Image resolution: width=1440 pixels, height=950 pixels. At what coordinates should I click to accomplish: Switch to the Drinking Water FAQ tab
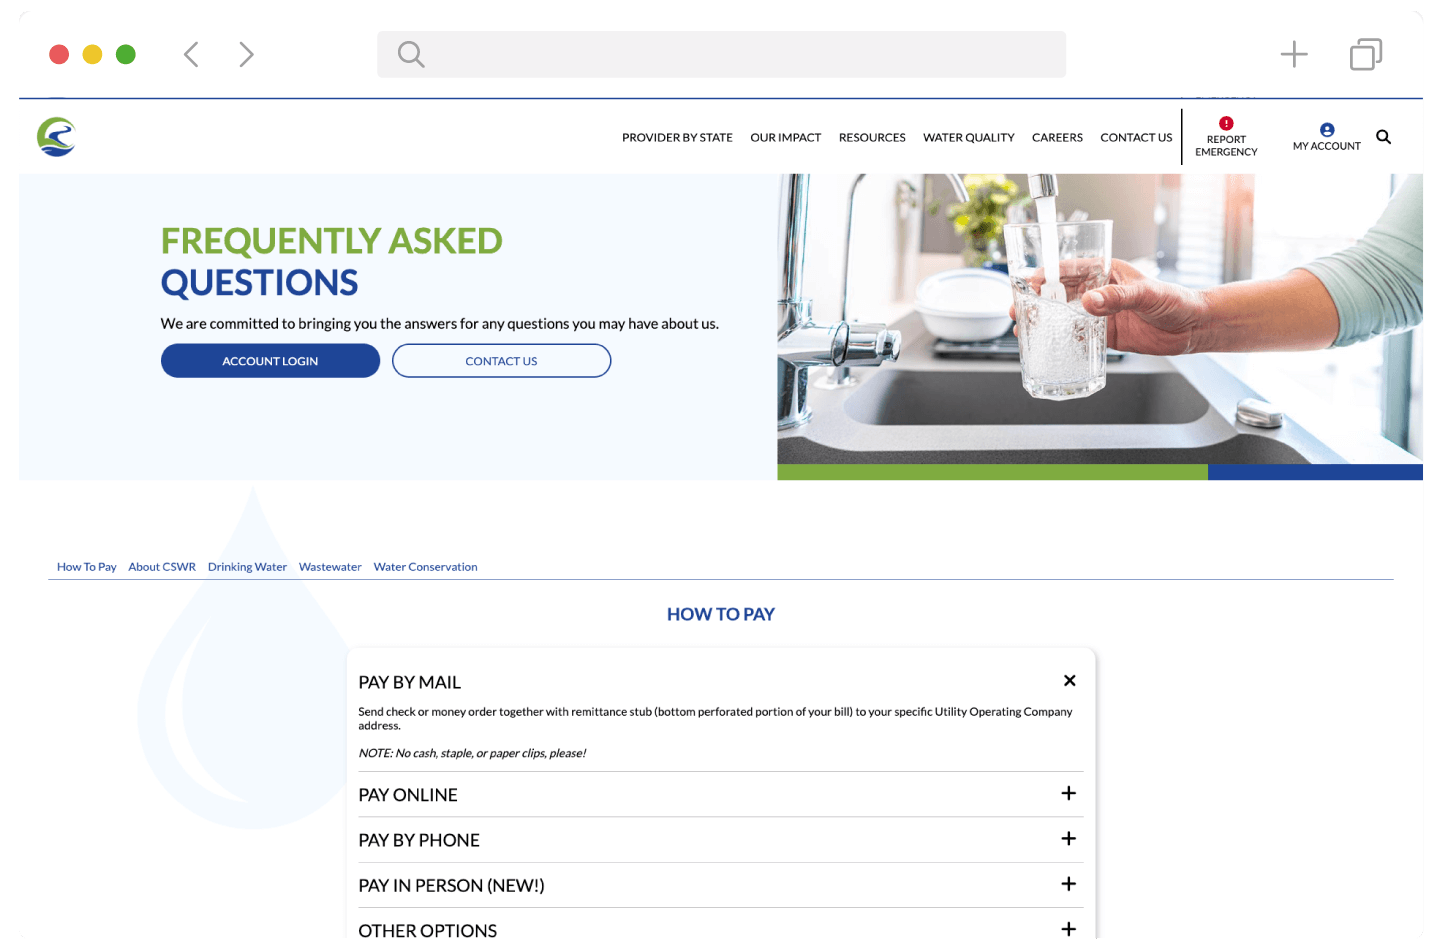point(247,566)
